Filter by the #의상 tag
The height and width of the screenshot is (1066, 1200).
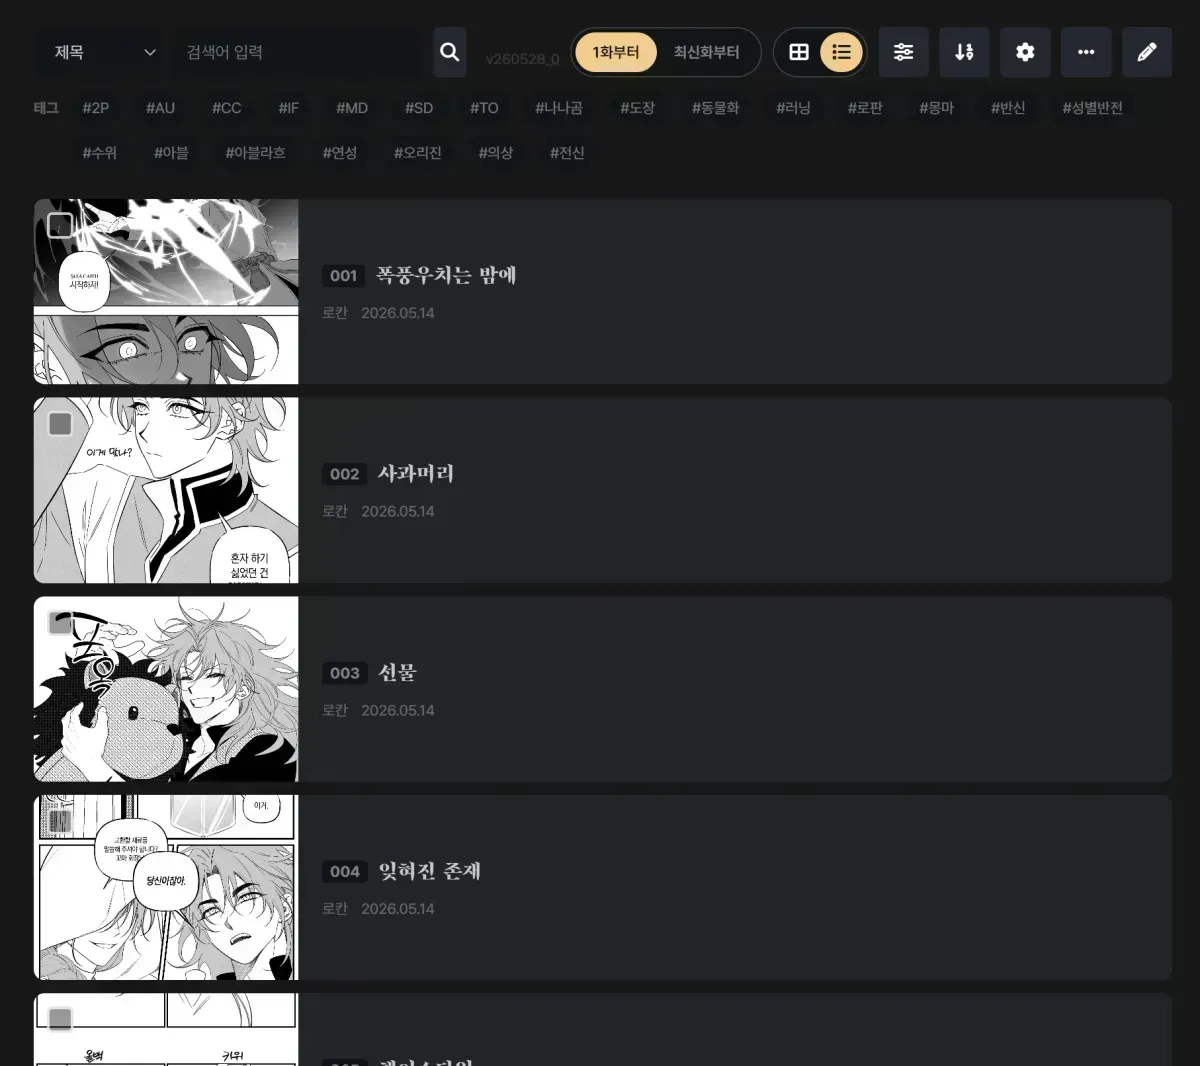pyautogui.click(x=495, y=153)
